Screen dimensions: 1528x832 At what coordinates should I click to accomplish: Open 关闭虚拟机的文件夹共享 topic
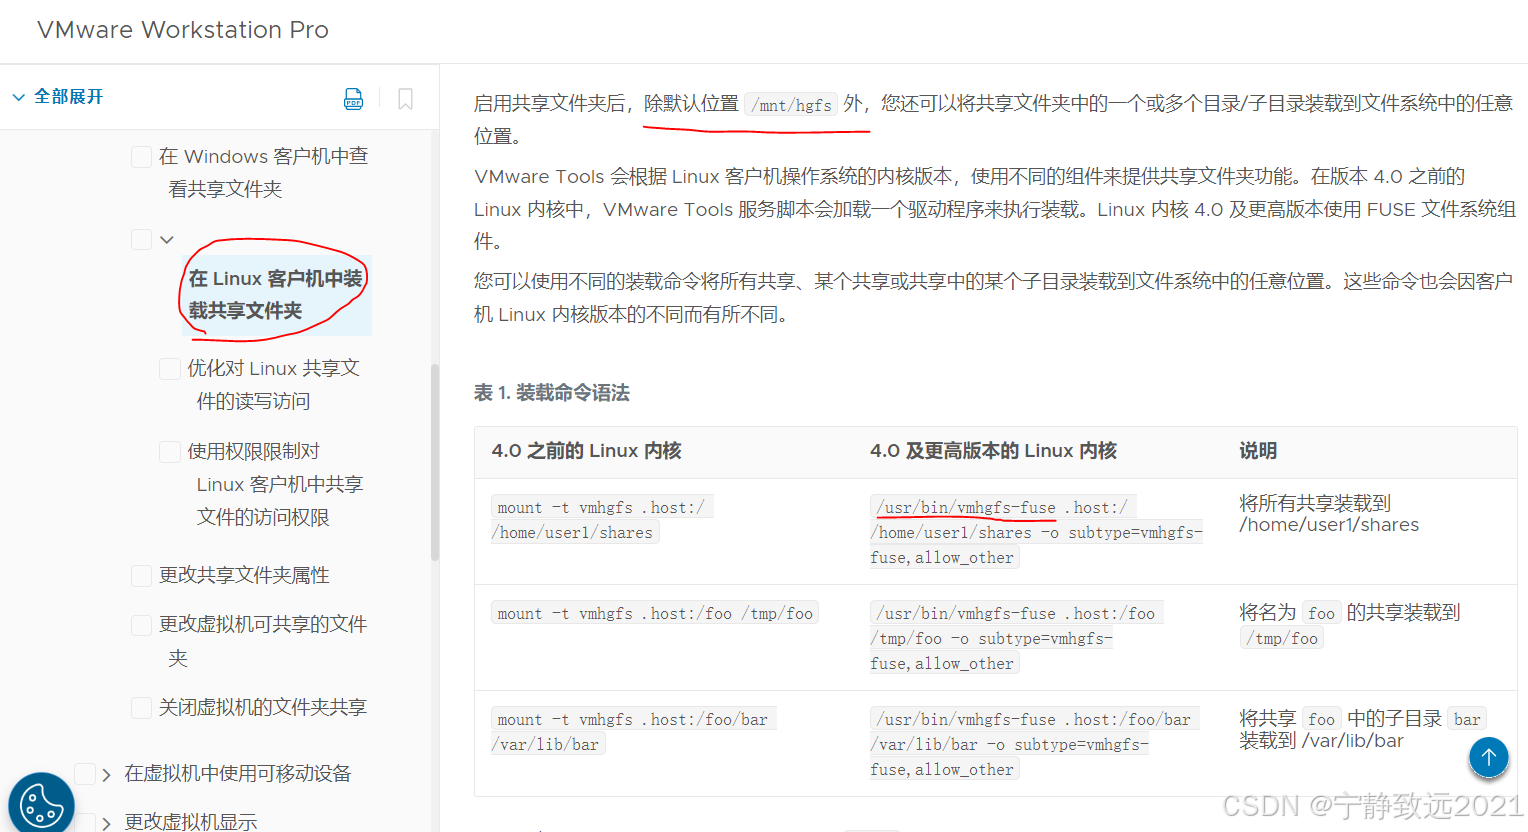click(263, 707)
